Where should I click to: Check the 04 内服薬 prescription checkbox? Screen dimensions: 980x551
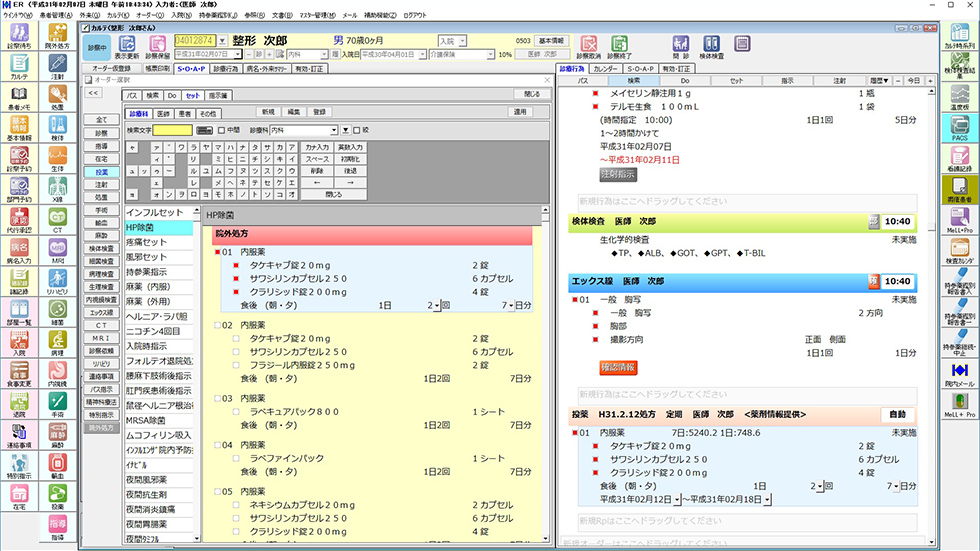(x=218, y=445)
